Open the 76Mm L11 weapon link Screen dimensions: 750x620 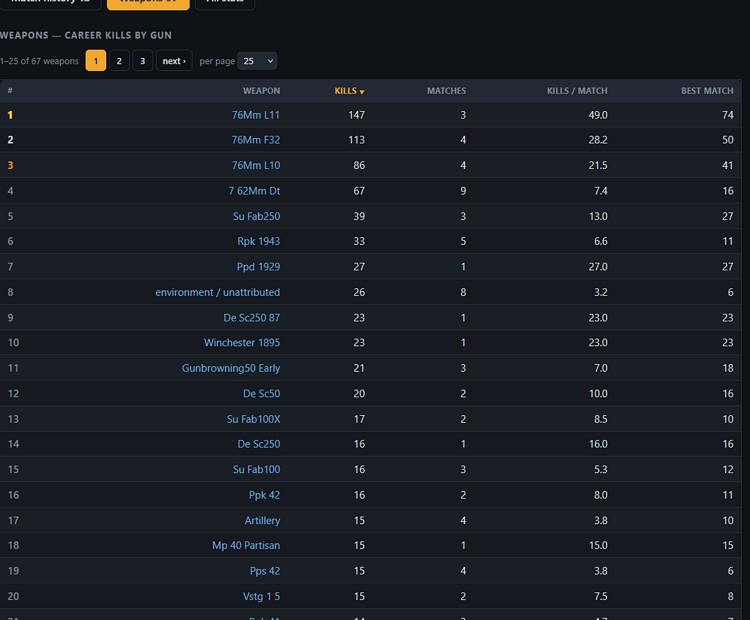point(256,115)
